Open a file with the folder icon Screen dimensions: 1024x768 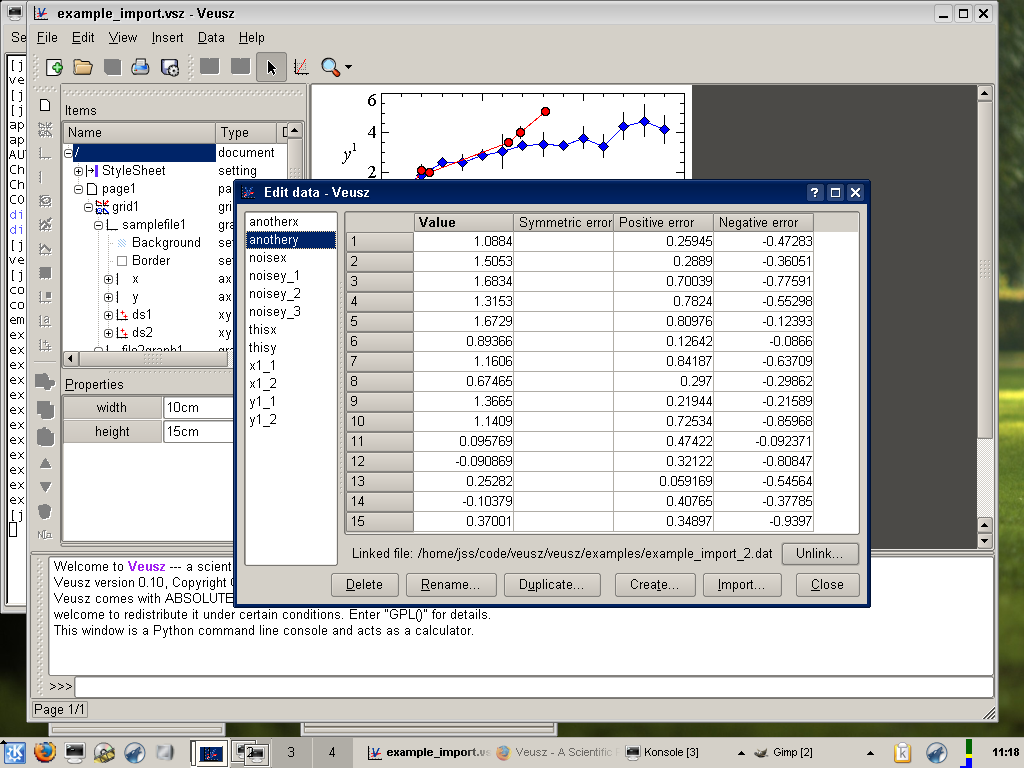(83, 67)
